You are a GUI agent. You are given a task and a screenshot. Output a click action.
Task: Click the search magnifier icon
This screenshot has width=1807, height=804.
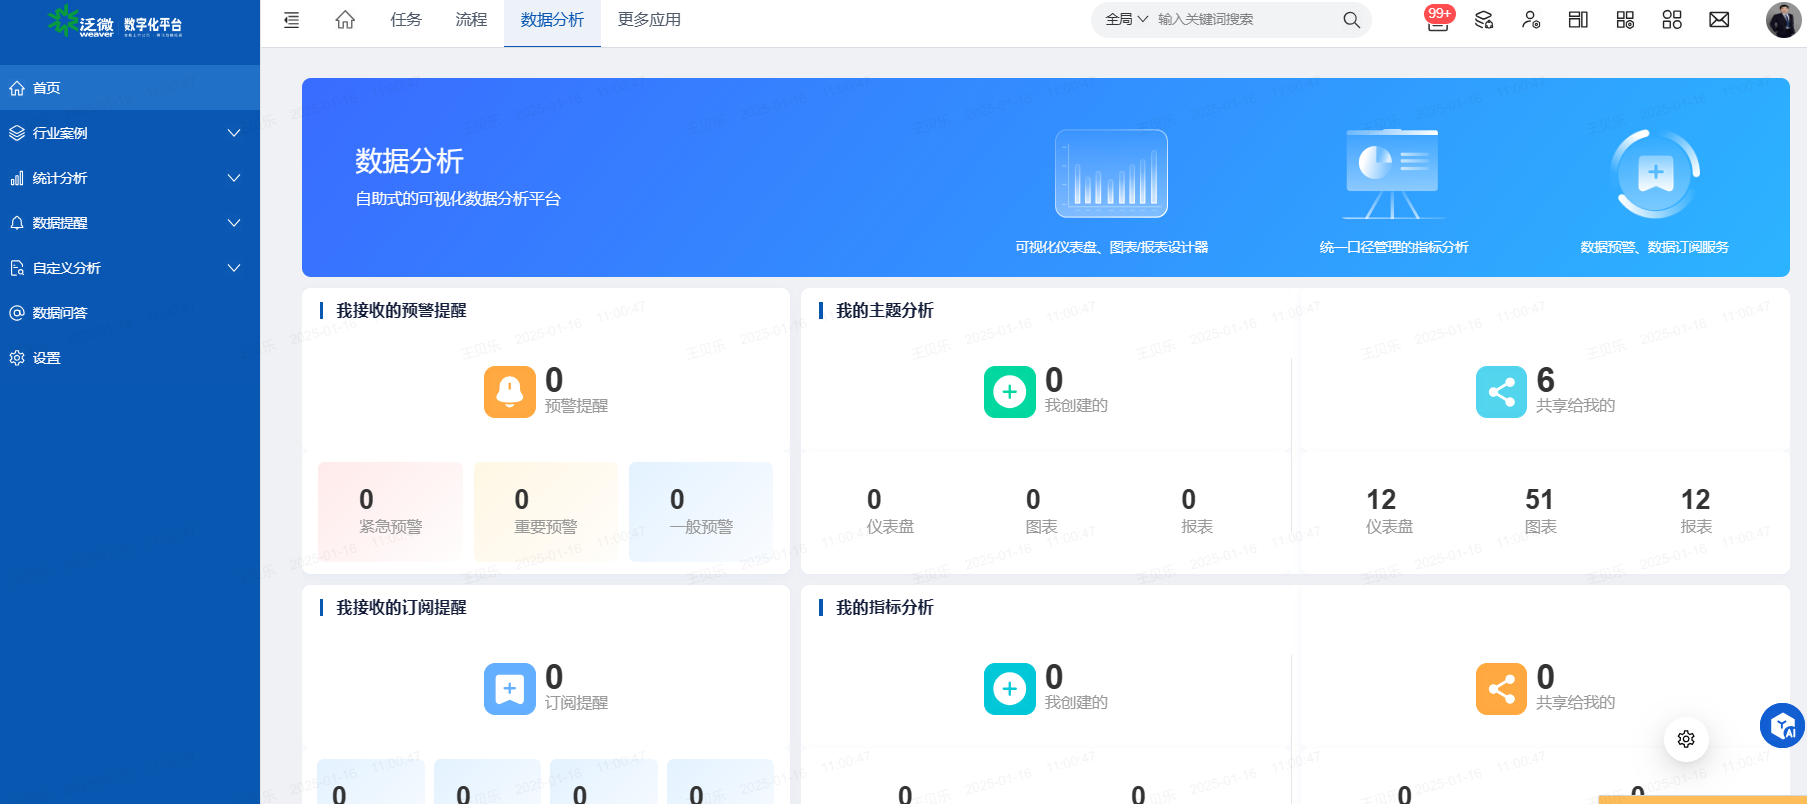1351,20
